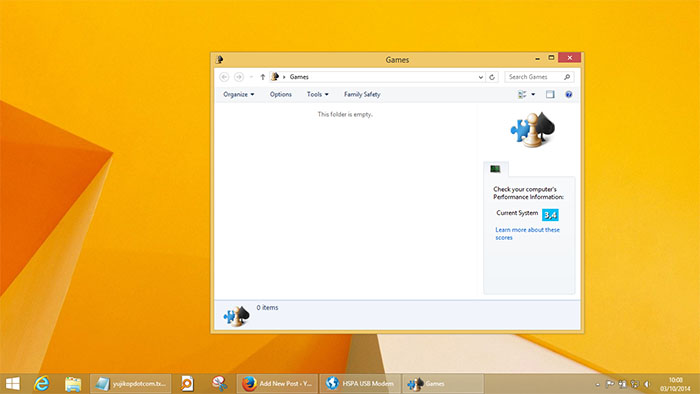Expand the breadcrumb chevron before Games
Screen dimensions: 700x394
click(284, 77)
